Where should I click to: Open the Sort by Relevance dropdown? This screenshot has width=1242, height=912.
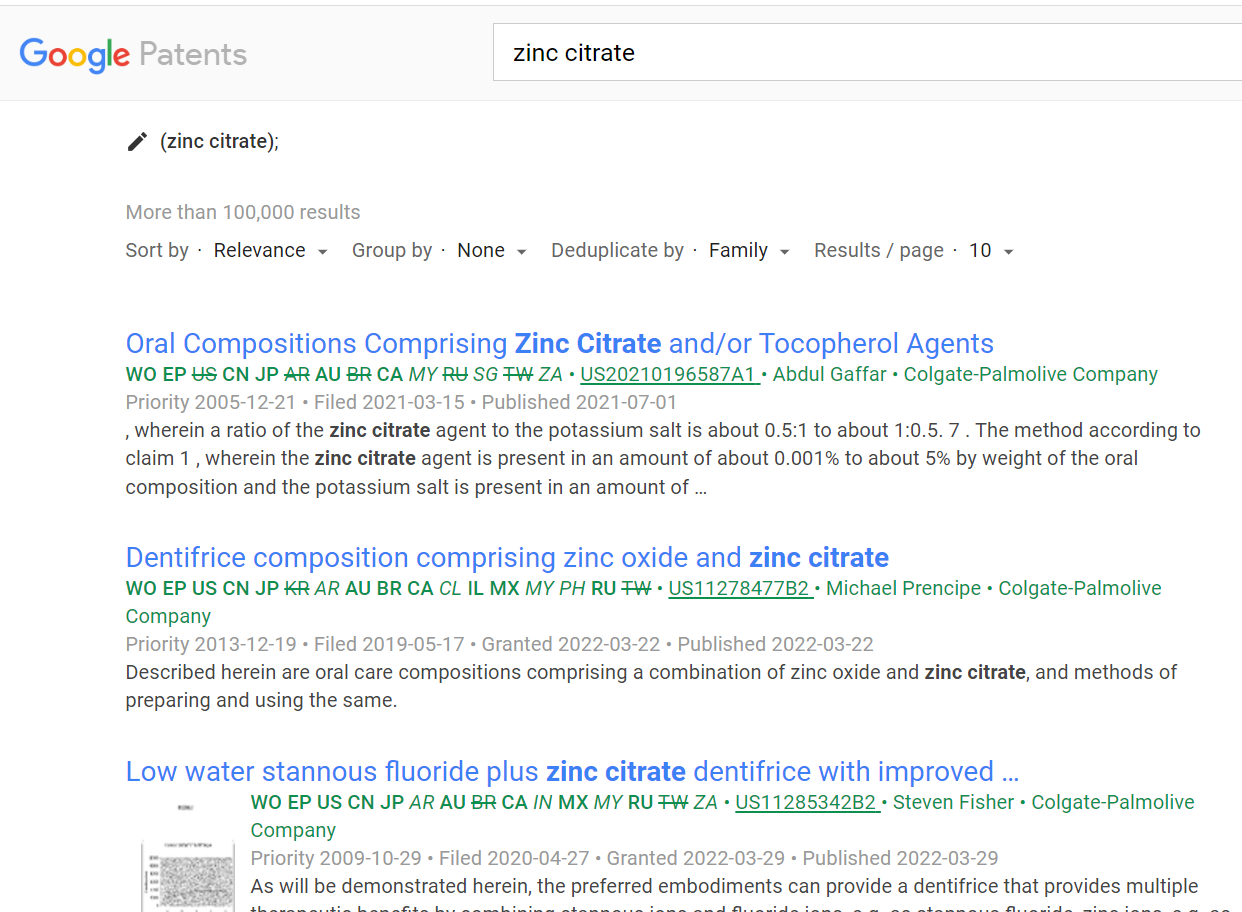271,251
